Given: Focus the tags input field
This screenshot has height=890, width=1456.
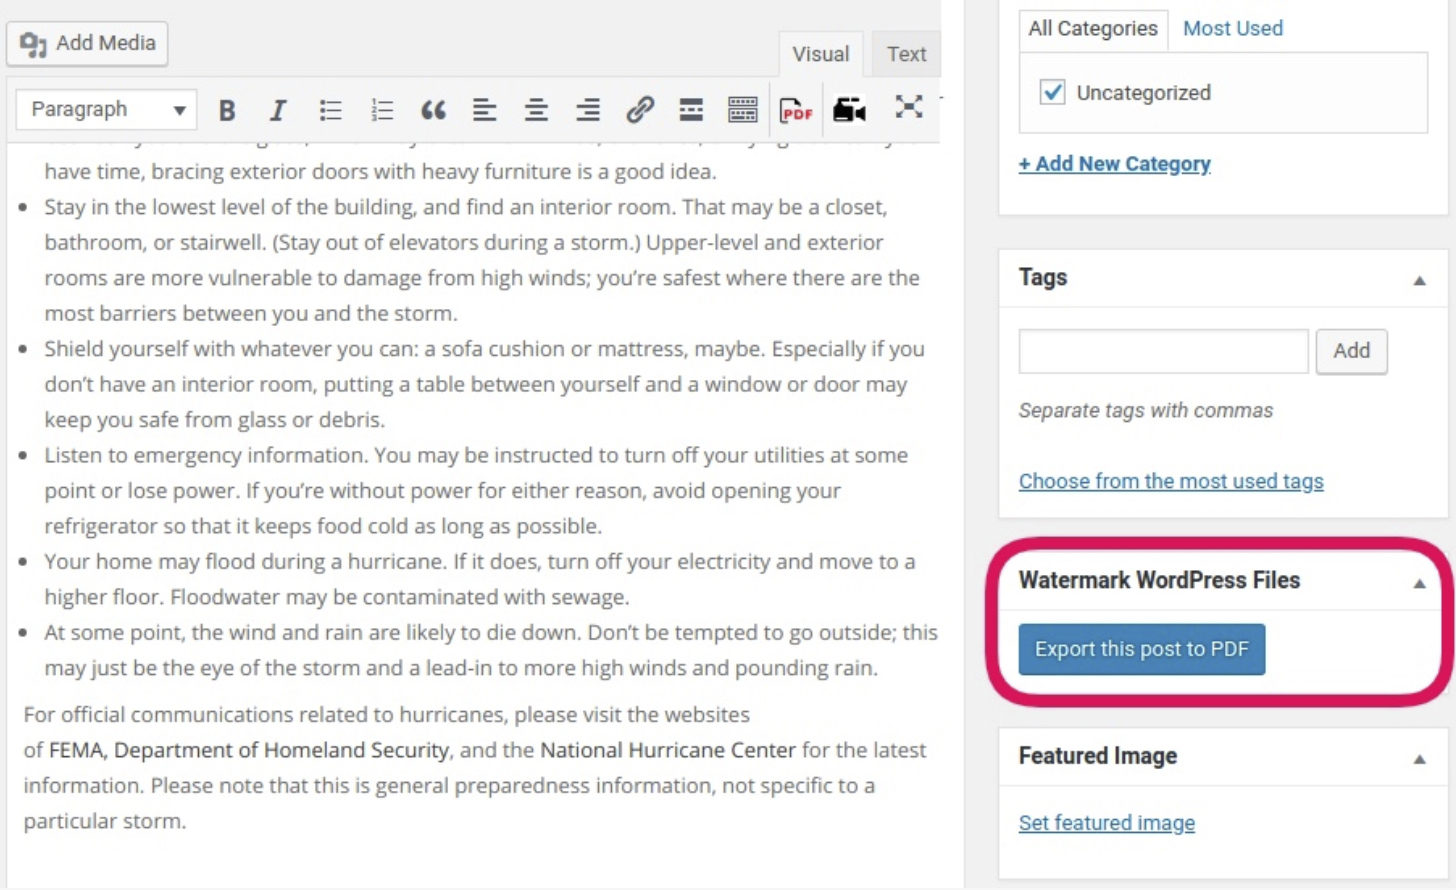Looking at the screenshot, I should coord(1163,351).
